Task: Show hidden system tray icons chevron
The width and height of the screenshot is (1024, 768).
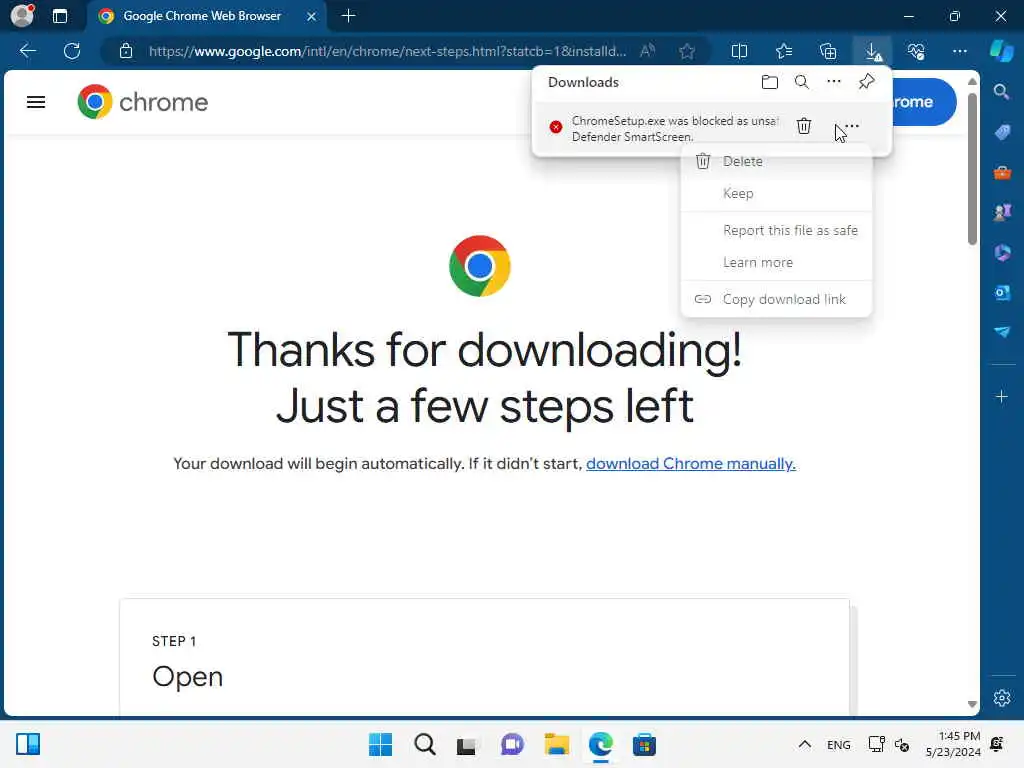Action: [x=805, y=744]
